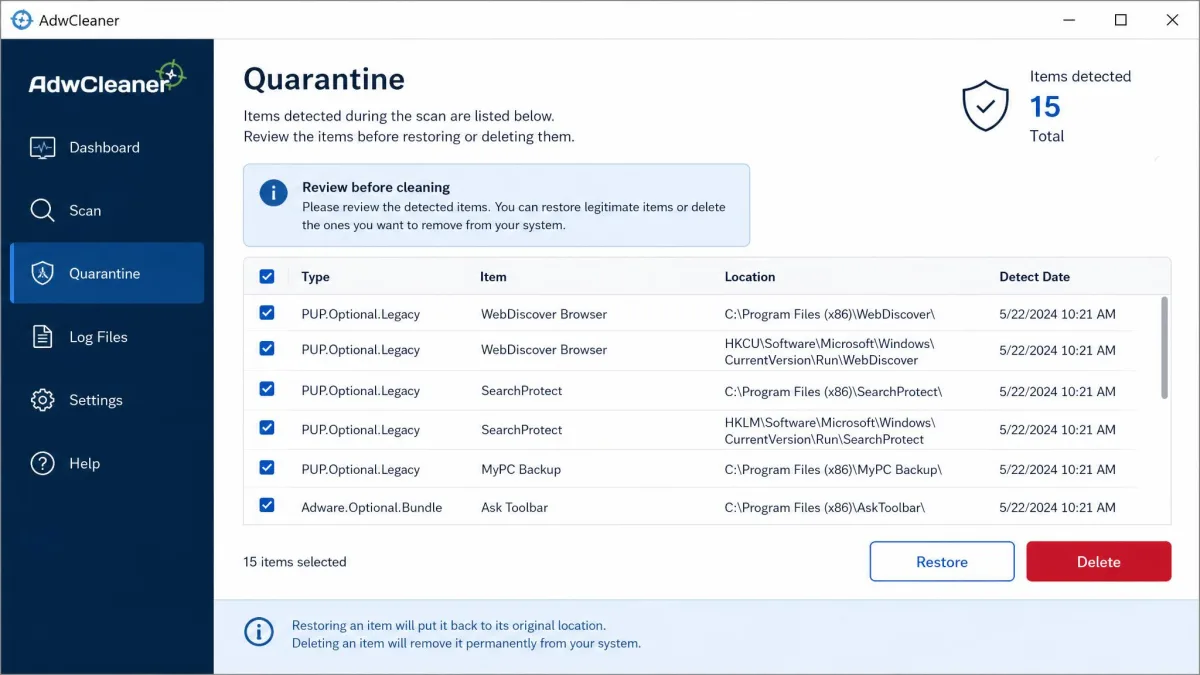Open the Dashboard section
This screenshot has width=1200, height=675.
107,148
